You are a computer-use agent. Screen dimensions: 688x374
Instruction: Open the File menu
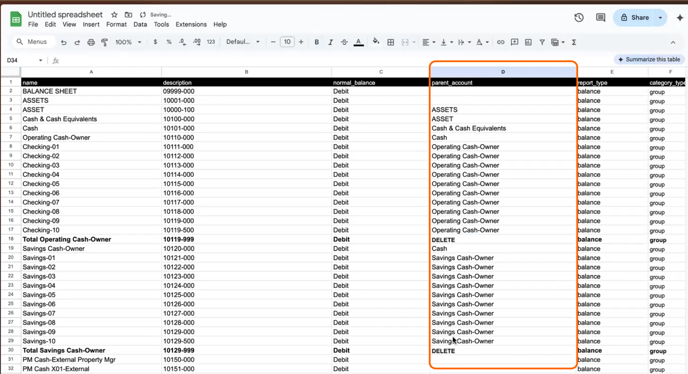(33, 25)
